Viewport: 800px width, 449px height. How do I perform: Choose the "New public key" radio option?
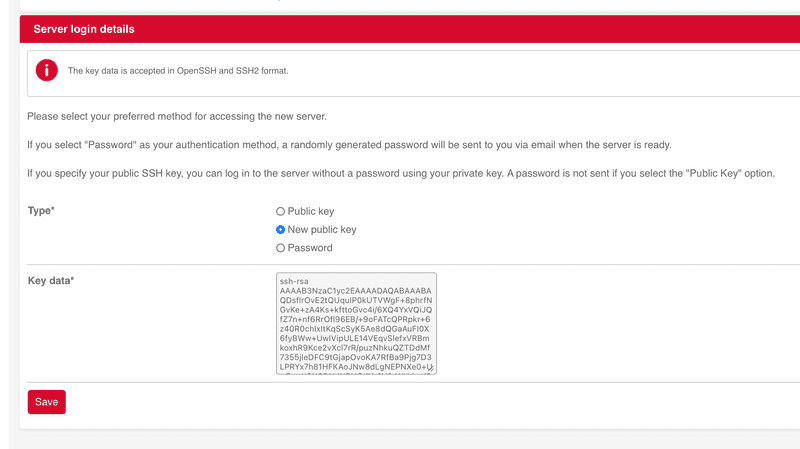(281, 230)
